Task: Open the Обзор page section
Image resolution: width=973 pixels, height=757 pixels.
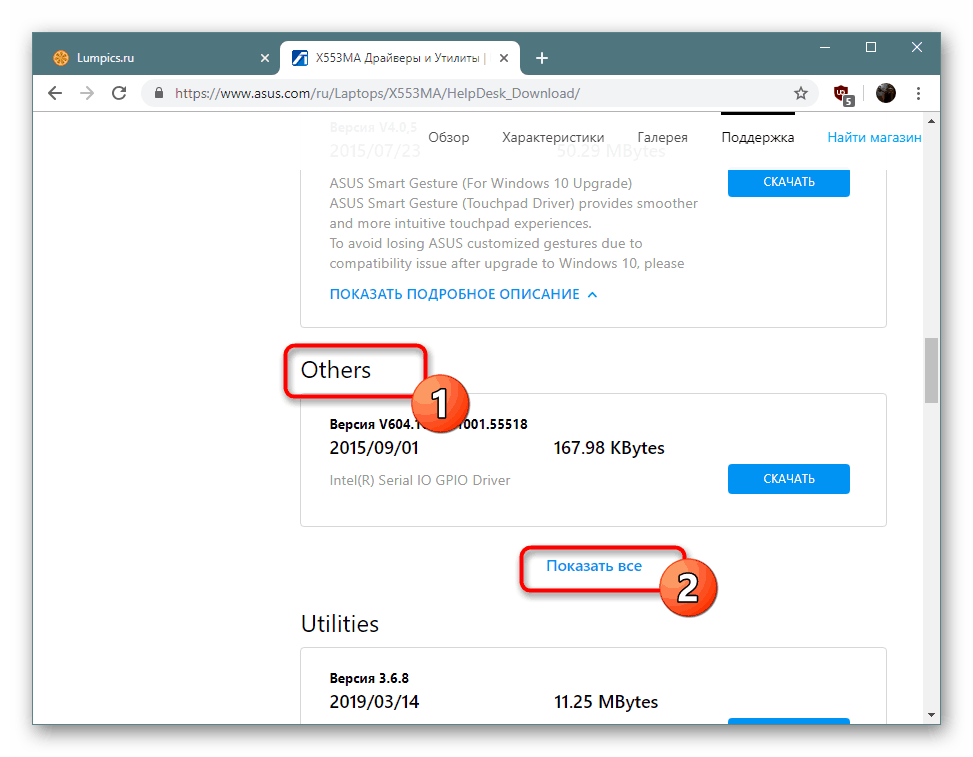Action: click(449, 137)
